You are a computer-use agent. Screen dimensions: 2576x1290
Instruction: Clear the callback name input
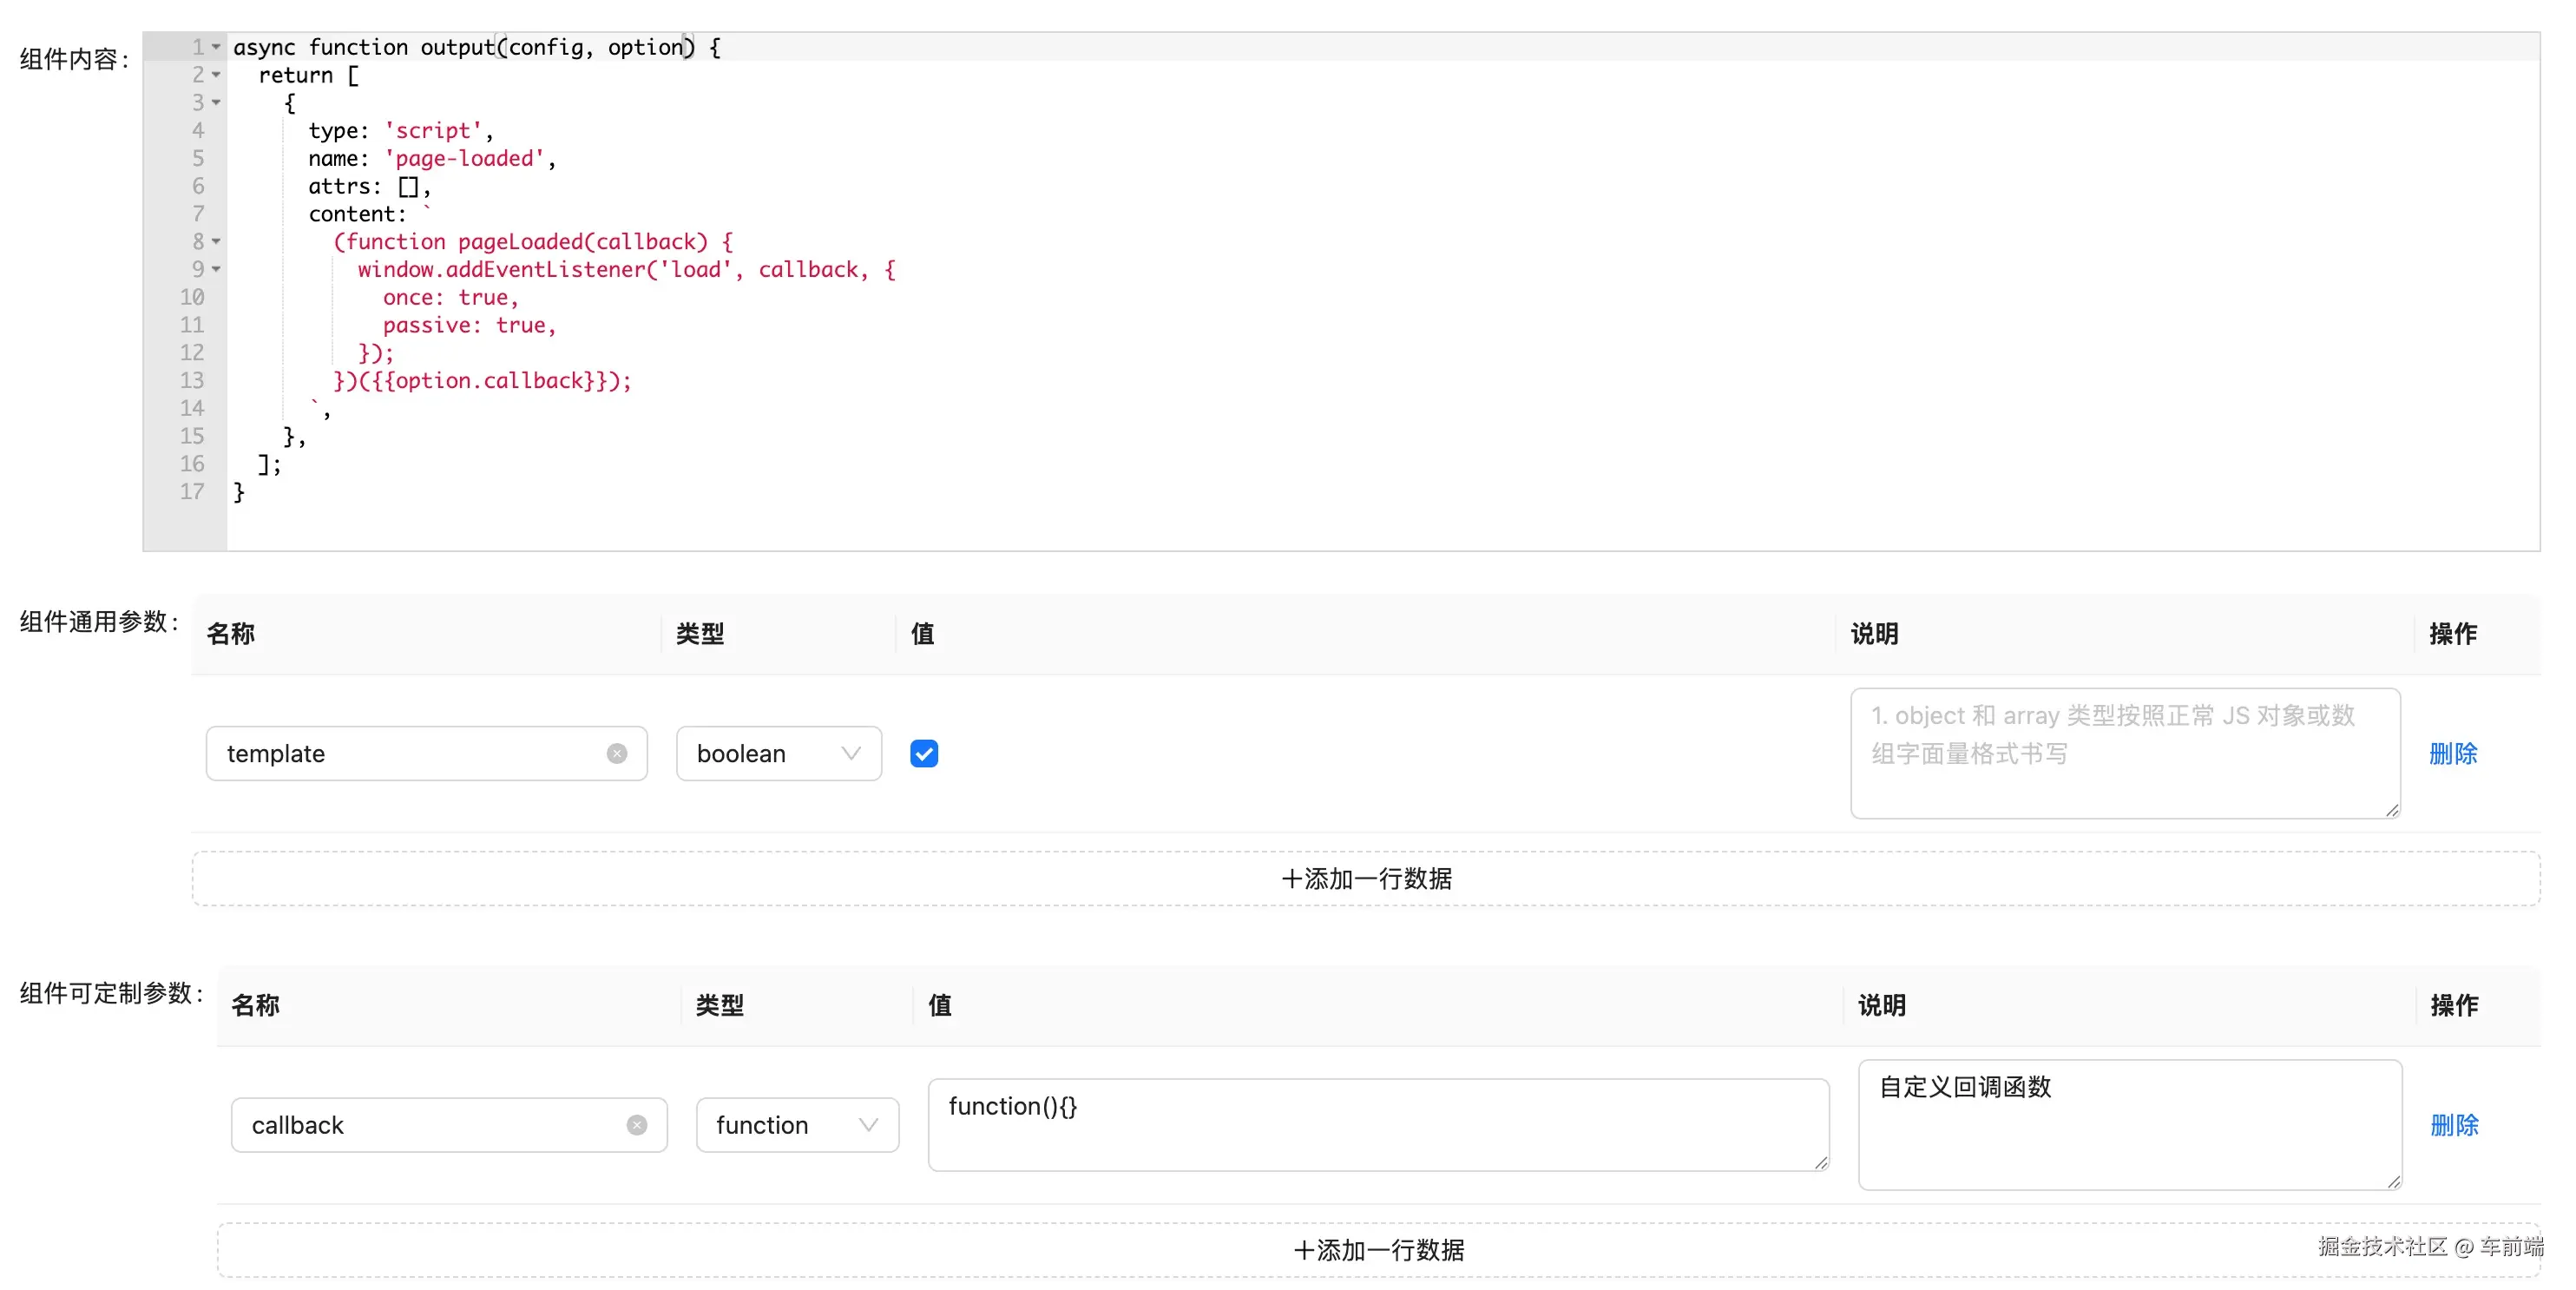637,1125
